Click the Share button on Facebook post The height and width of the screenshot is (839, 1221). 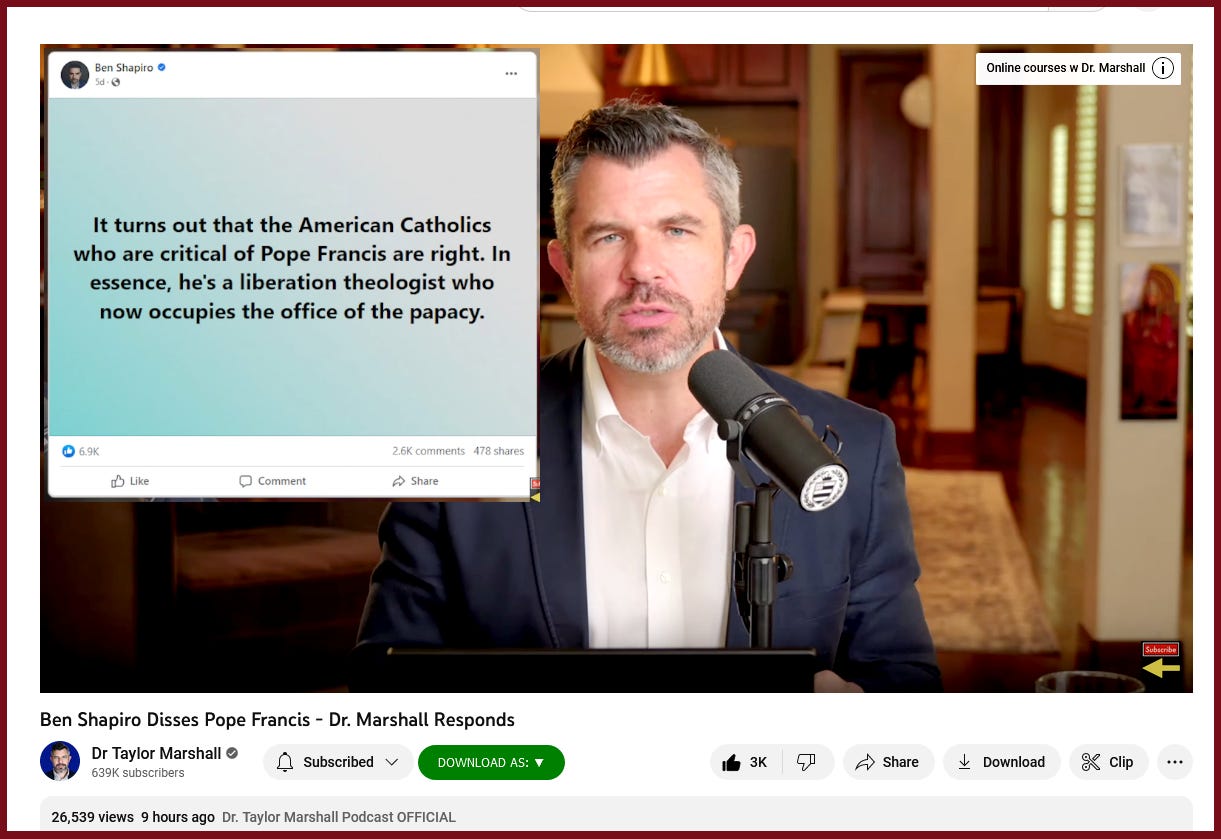coord(415,481)
